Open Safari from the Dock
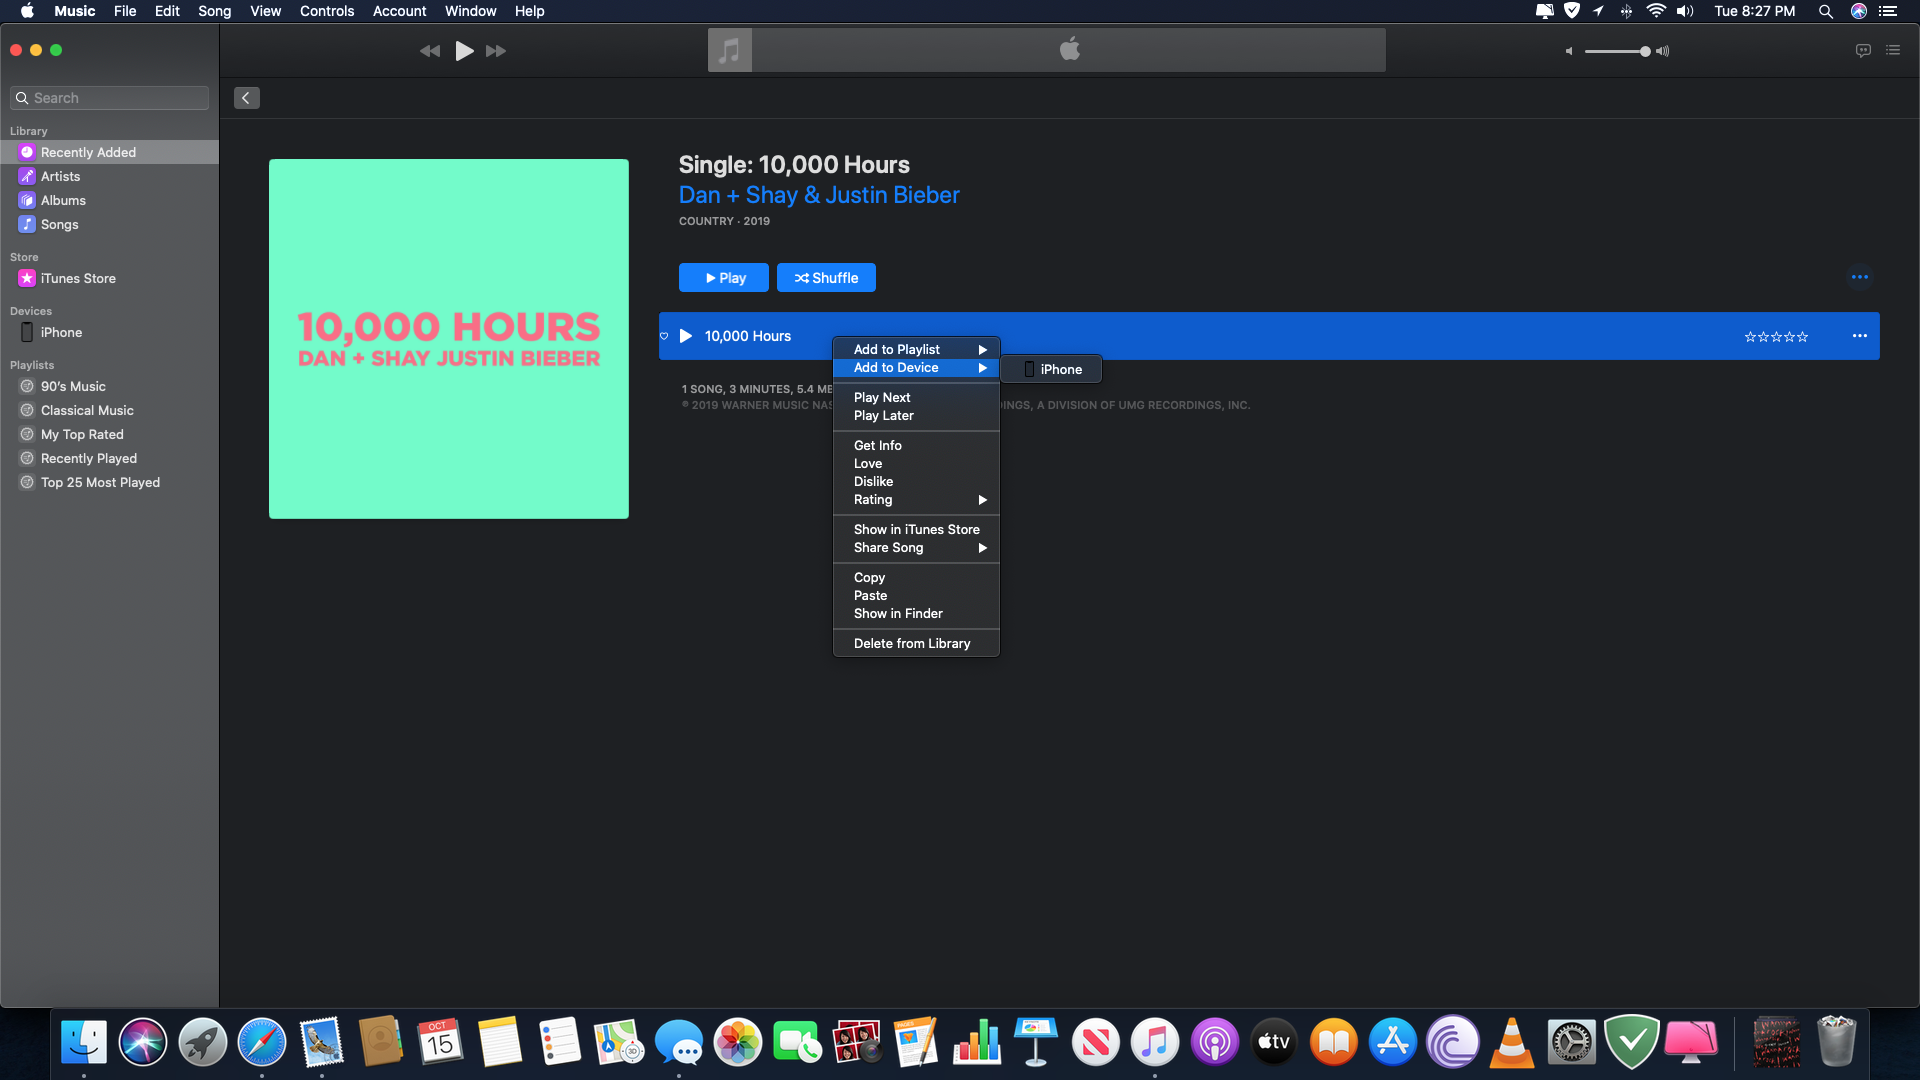 [x=262, y=1043]
